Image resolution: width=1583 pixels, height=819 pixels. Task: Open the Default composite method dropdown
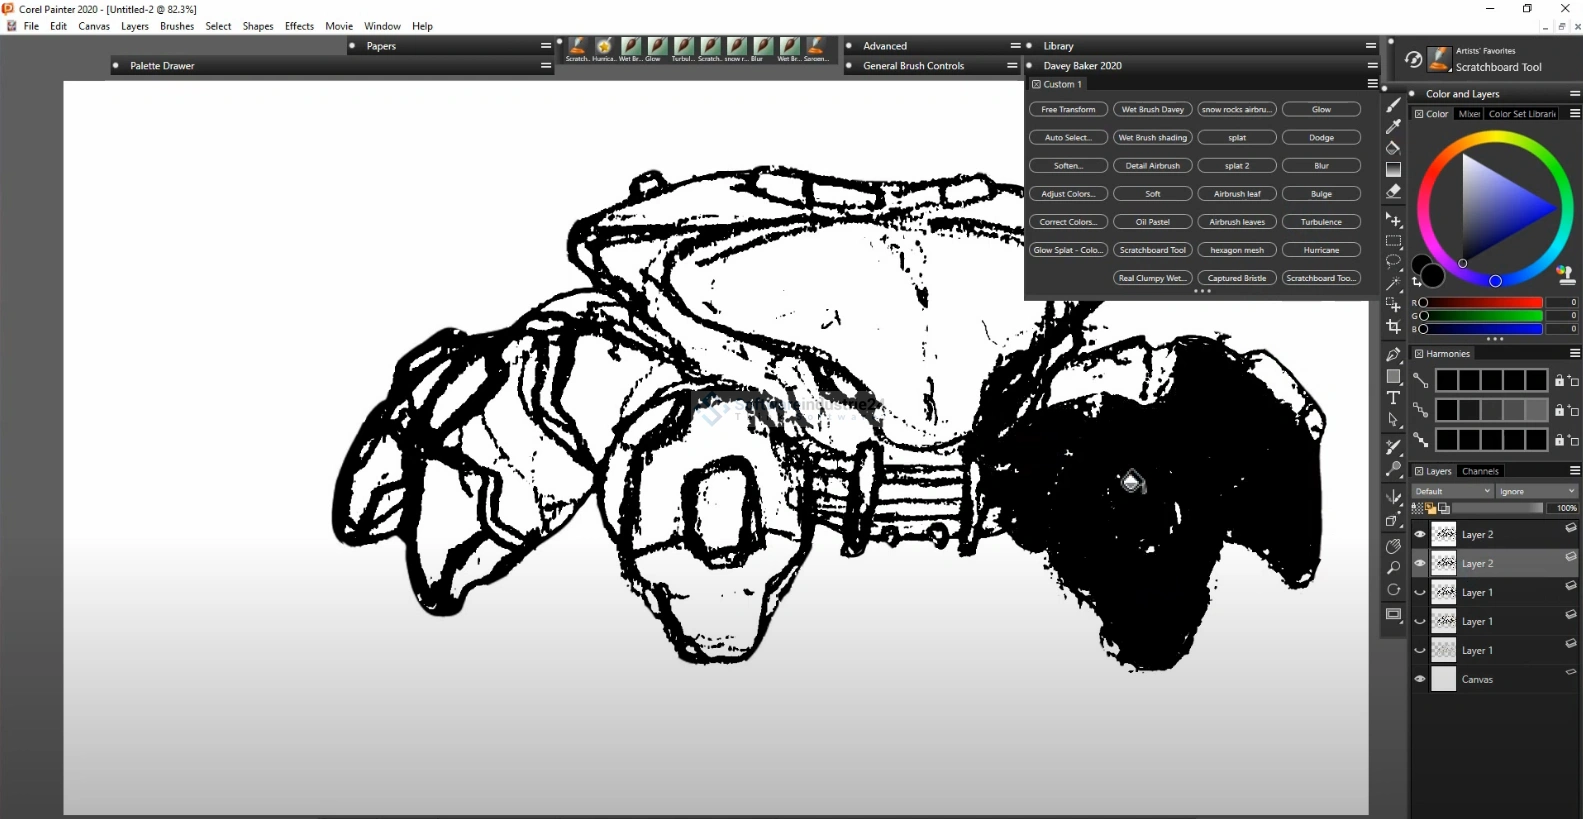click(1452, 491)
